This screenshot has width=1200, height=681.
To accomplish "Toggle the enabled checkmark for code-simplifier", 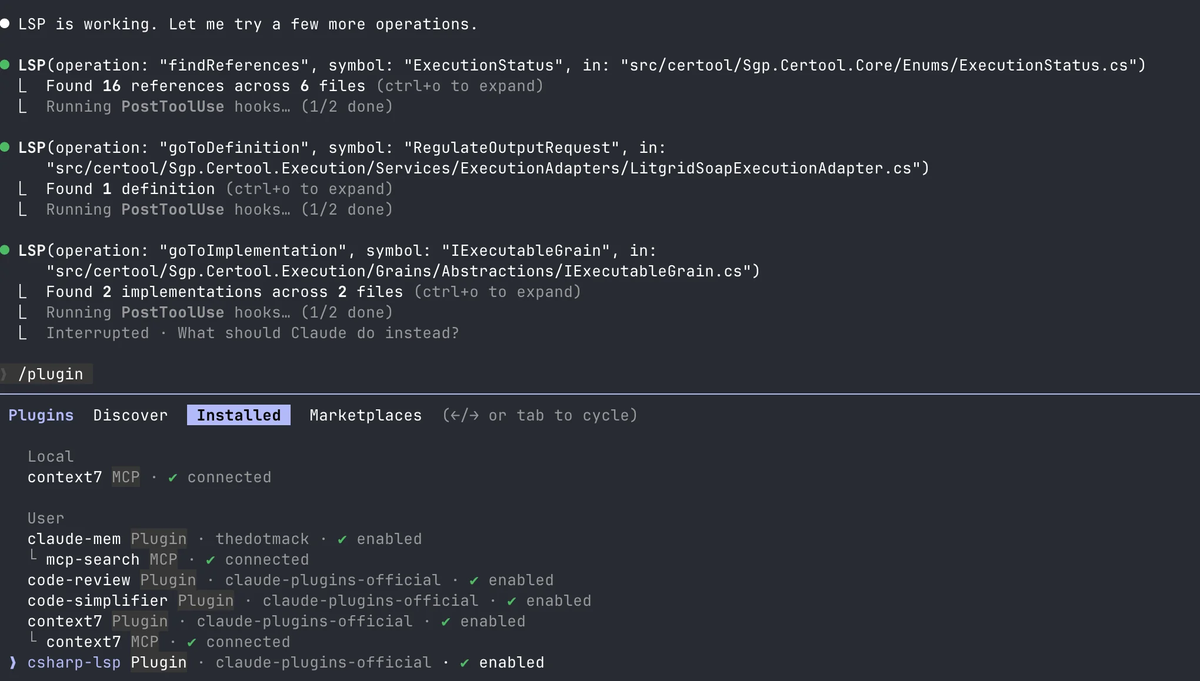I will click(512, 601).
